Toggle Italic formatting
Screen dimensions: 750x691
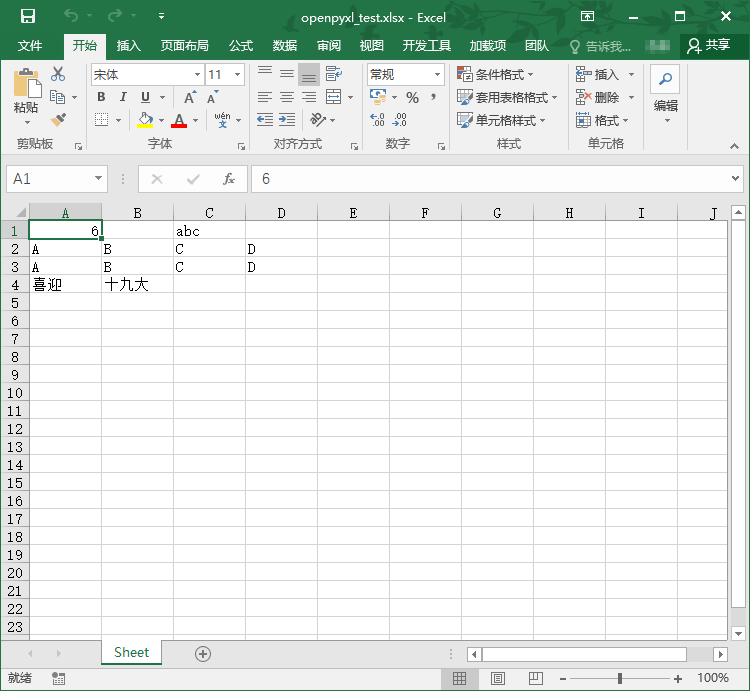(123, 97)
